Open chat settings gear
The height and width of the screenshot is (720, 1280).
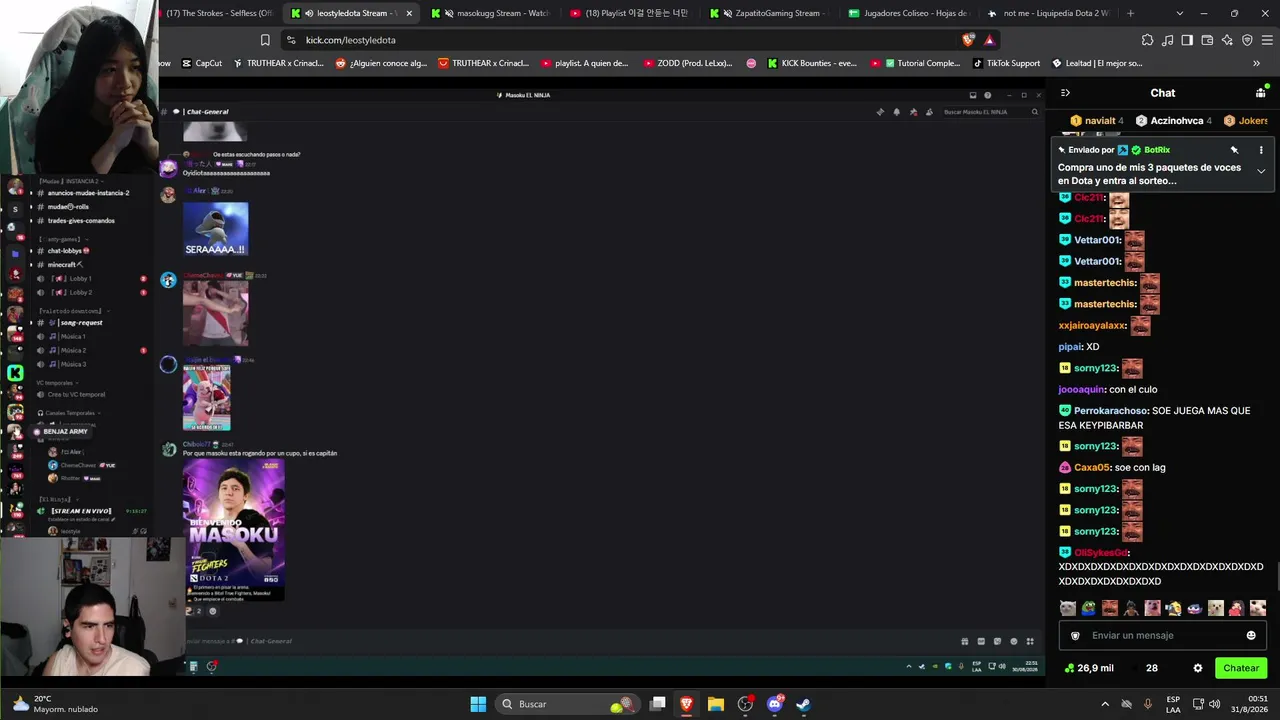click(1198, 668)
